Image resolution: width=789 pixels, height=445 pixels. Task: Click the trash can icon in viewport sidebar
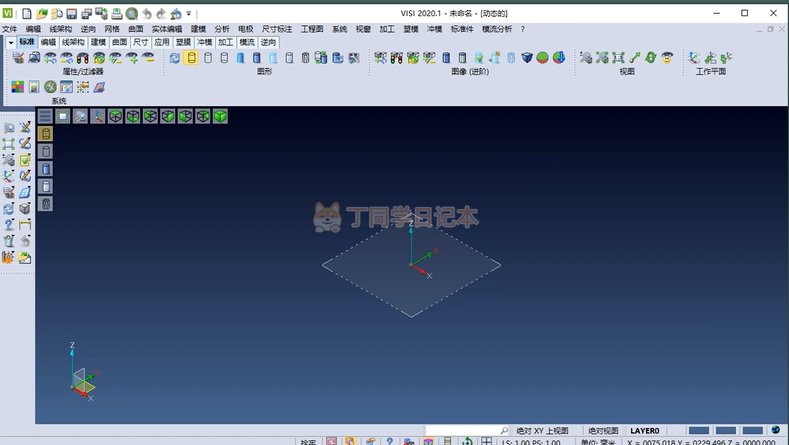(46, 204)
